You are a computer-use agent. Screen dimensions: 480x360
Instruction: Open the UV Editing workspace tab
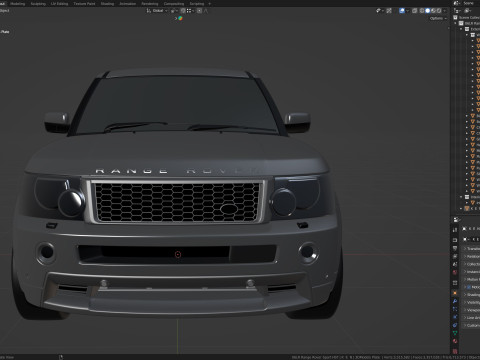click(x=59, y=4)
